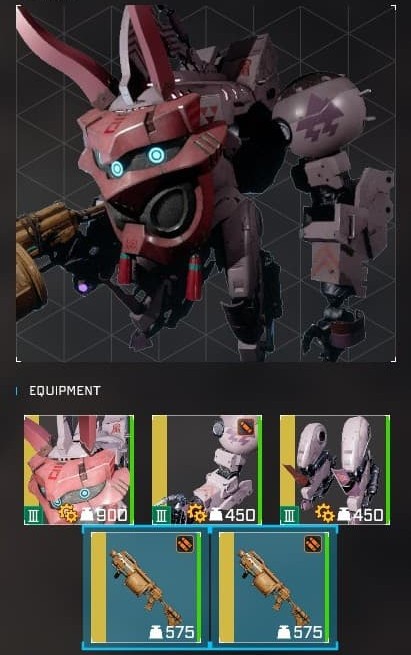Click the 575 weight value on the left launcher
Viewport: 411px width, 655px height.
point(180,632)
